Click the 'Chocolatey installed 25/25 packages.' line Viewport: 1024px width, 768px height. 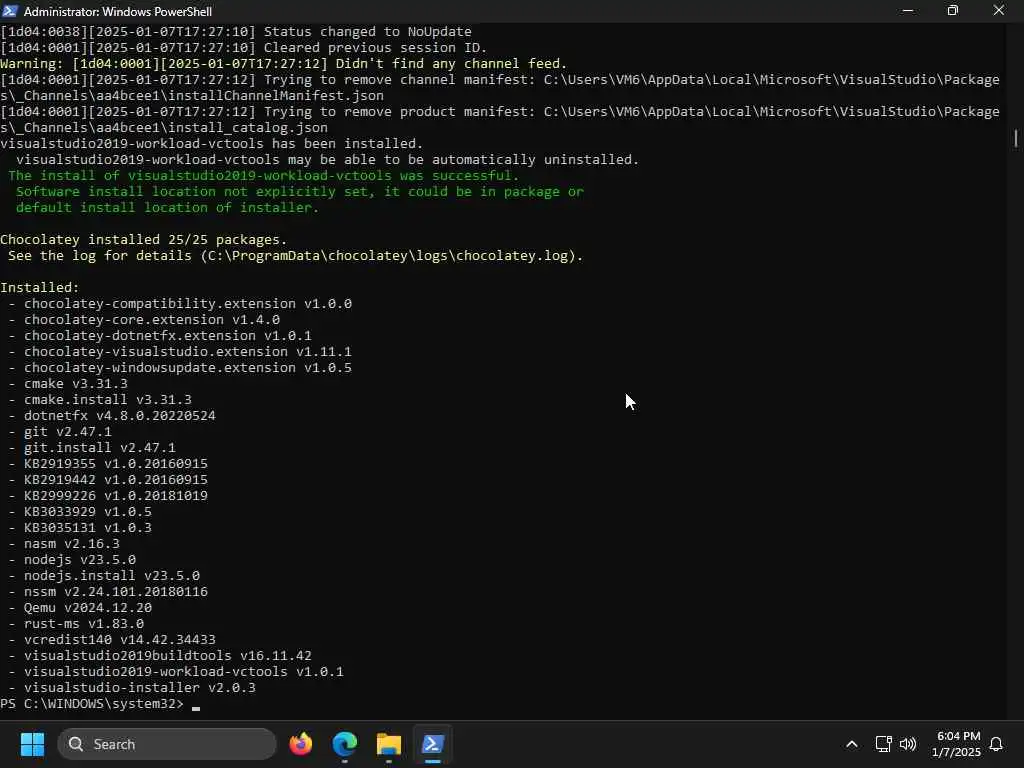point(144,239)
